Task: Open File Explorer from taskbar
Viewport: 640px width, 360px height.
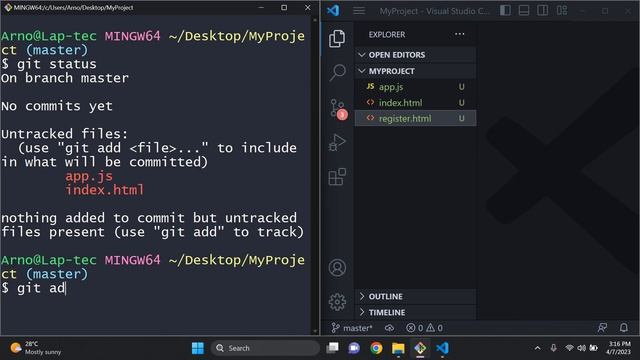Action: click(x=398, y=348)
